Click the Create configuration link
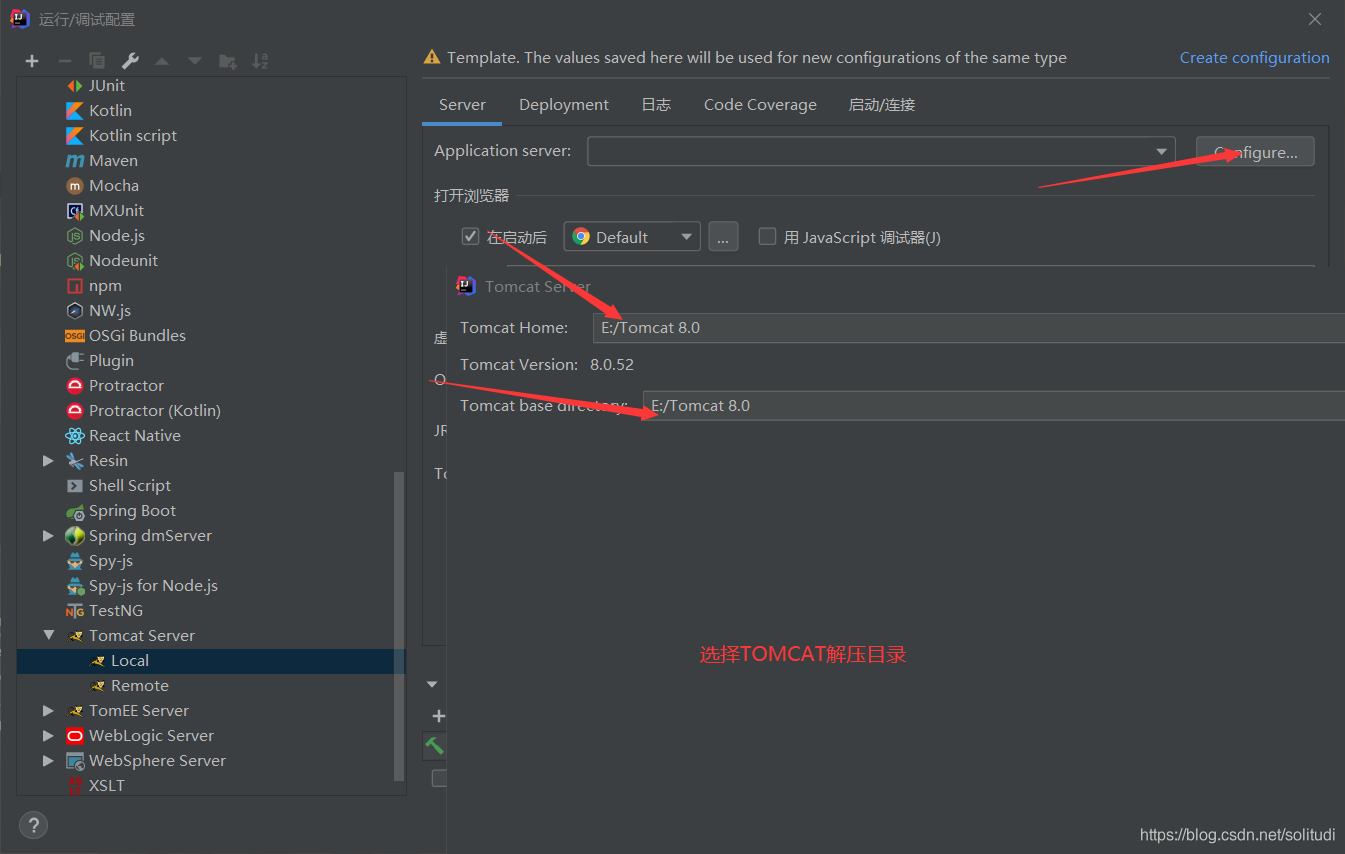 pyautogui.click(x=1255, y=58)
